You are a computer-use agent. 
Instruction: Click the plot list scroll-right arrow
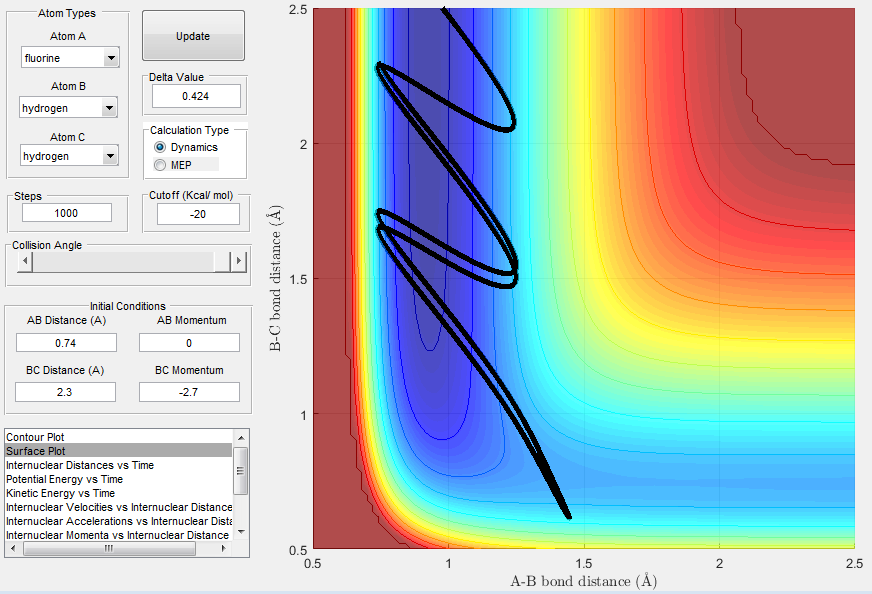tap(224, 548)
